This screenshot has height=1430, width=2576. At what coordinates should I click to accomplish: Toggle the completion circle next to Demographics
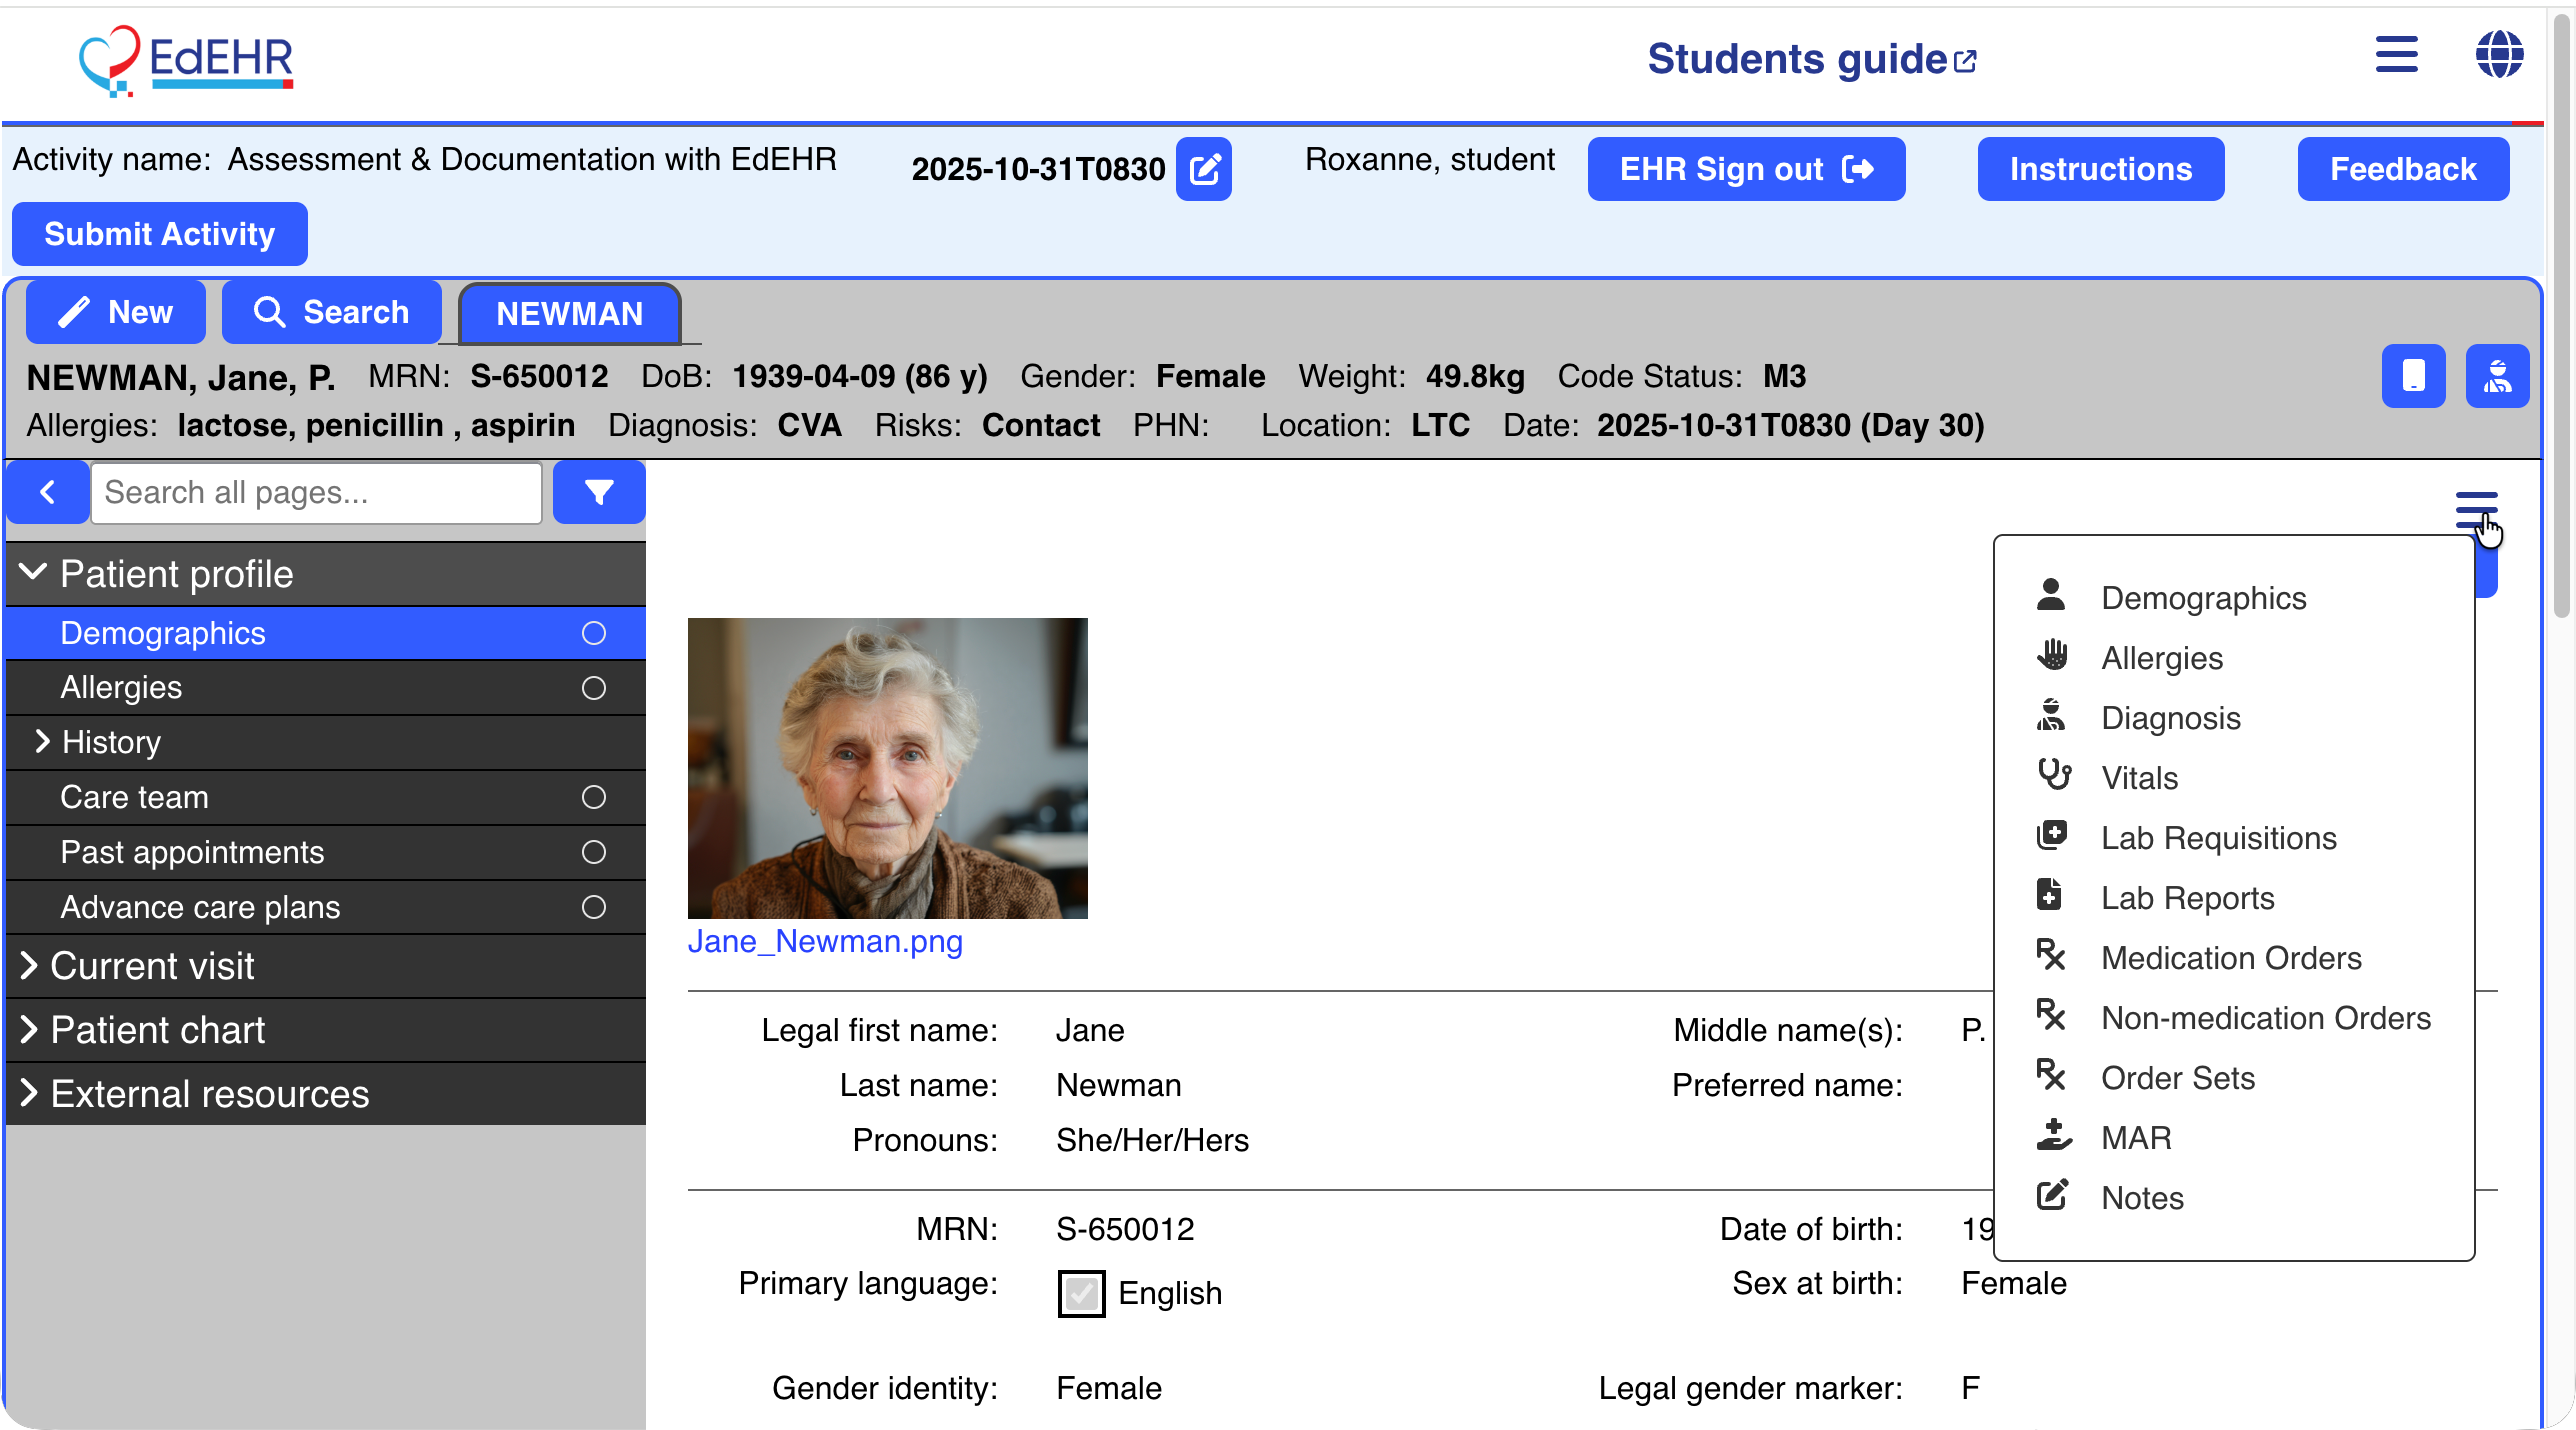click(x=593, y=633)
